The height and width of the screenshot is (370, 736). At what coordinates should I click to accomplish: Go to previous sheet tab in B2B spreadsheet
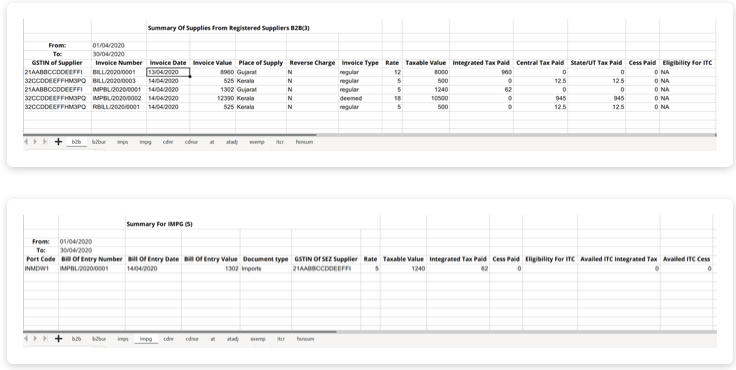[x=26, y=141]
